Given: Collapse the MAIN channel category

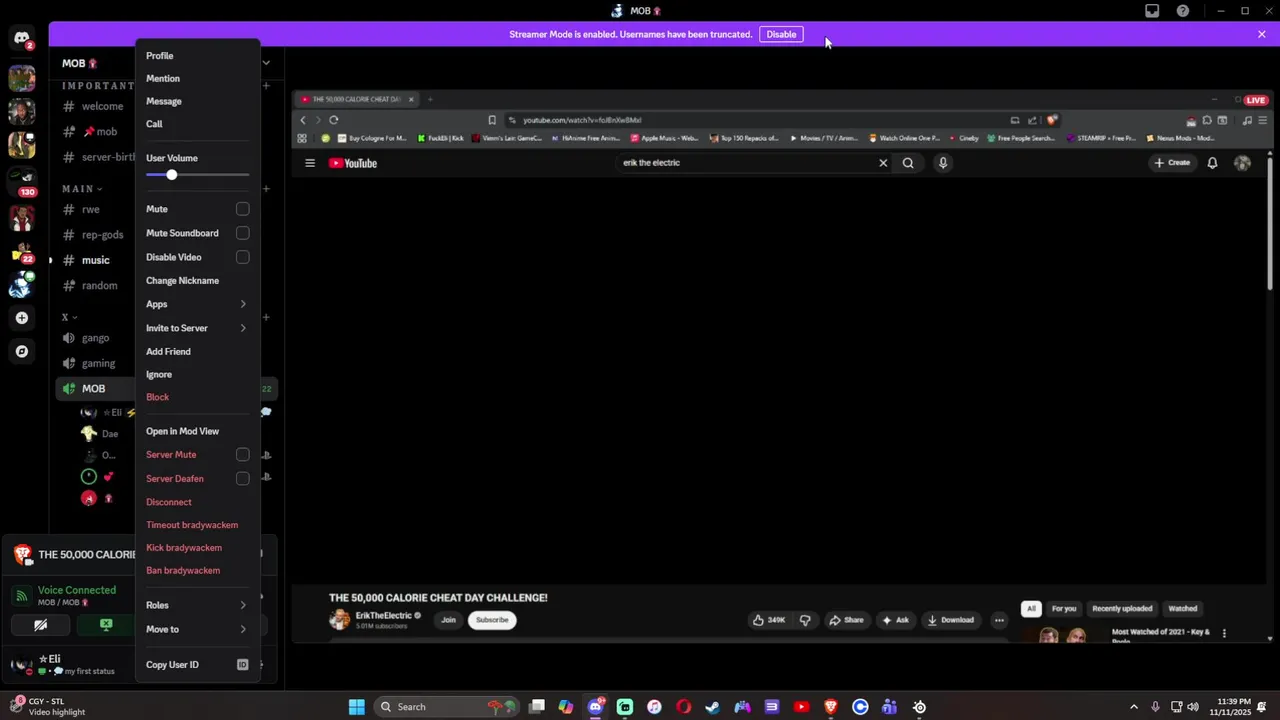Looking at the screenshot, I should coord(82,189).
